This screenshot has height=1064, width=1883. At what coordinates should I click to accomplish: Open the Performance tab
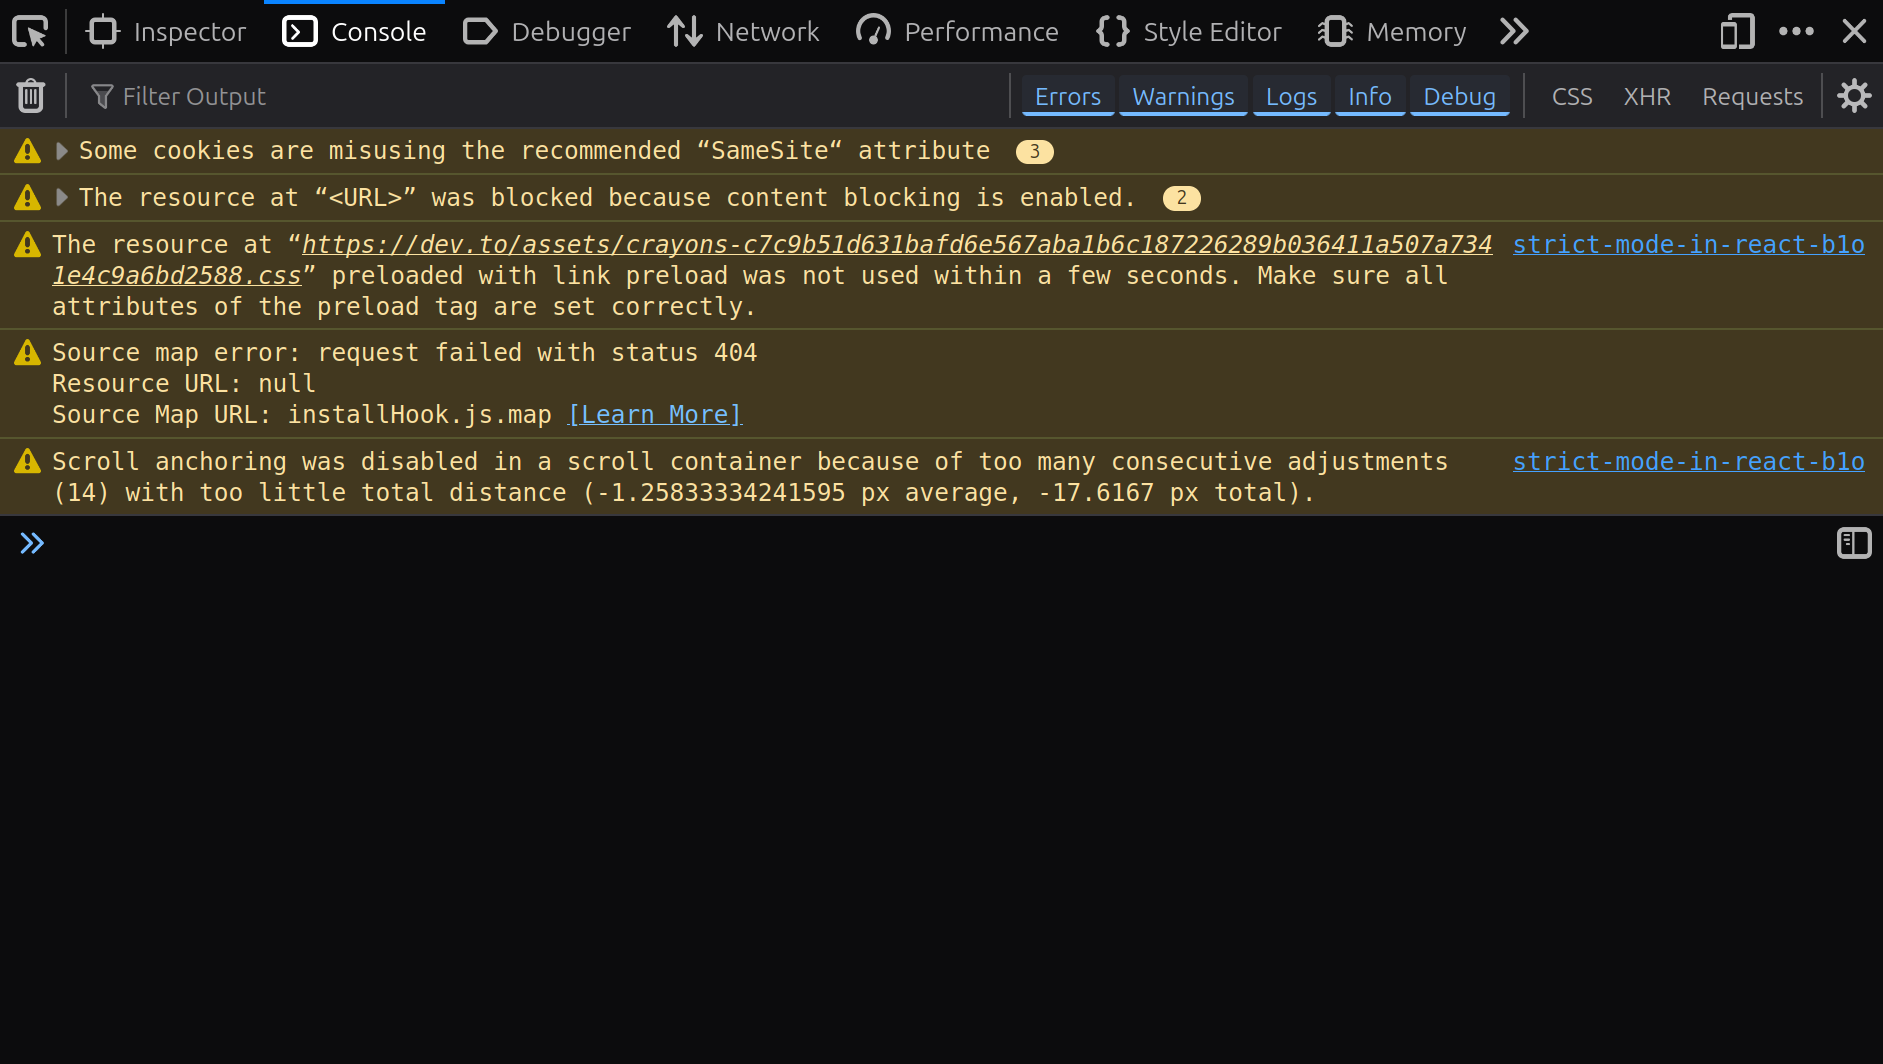tap(957, 32)
